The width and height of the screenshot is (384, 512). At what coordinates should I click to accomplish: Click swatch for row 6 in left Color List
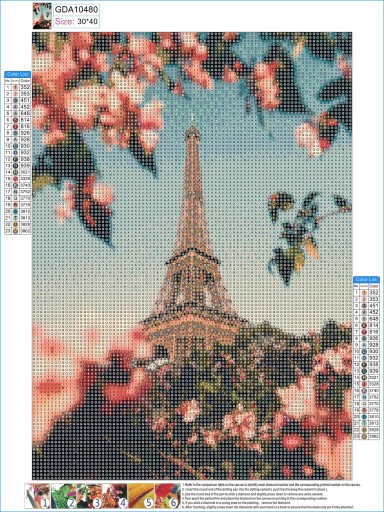(15, 120)
